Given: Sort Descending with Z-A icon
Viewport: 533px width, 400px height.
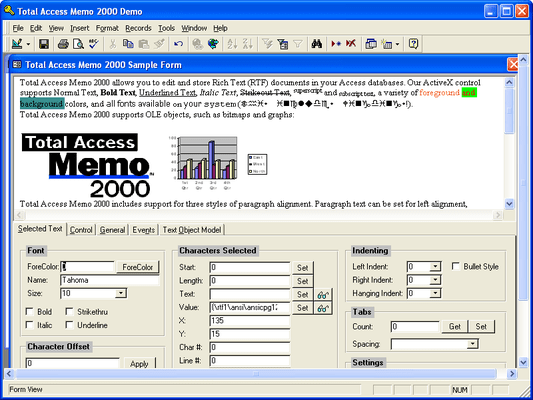Looking at the screenshot, I should (x=248, y=44).
